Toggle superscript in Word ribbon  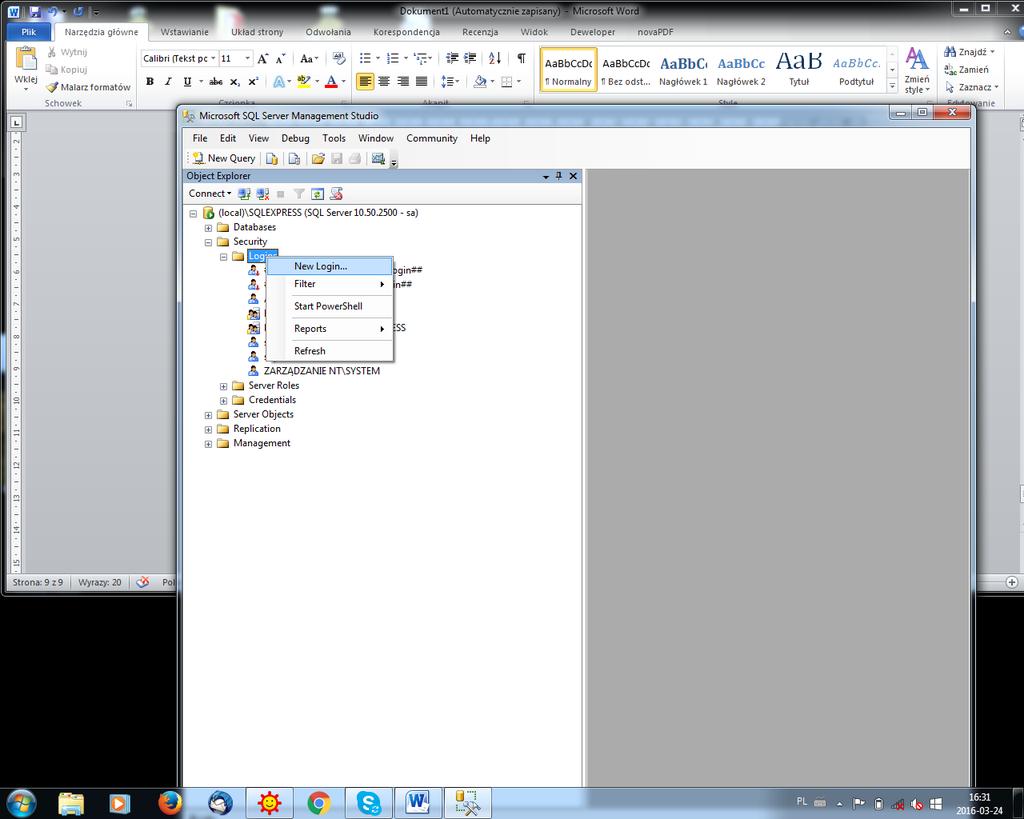coord(253,82)
